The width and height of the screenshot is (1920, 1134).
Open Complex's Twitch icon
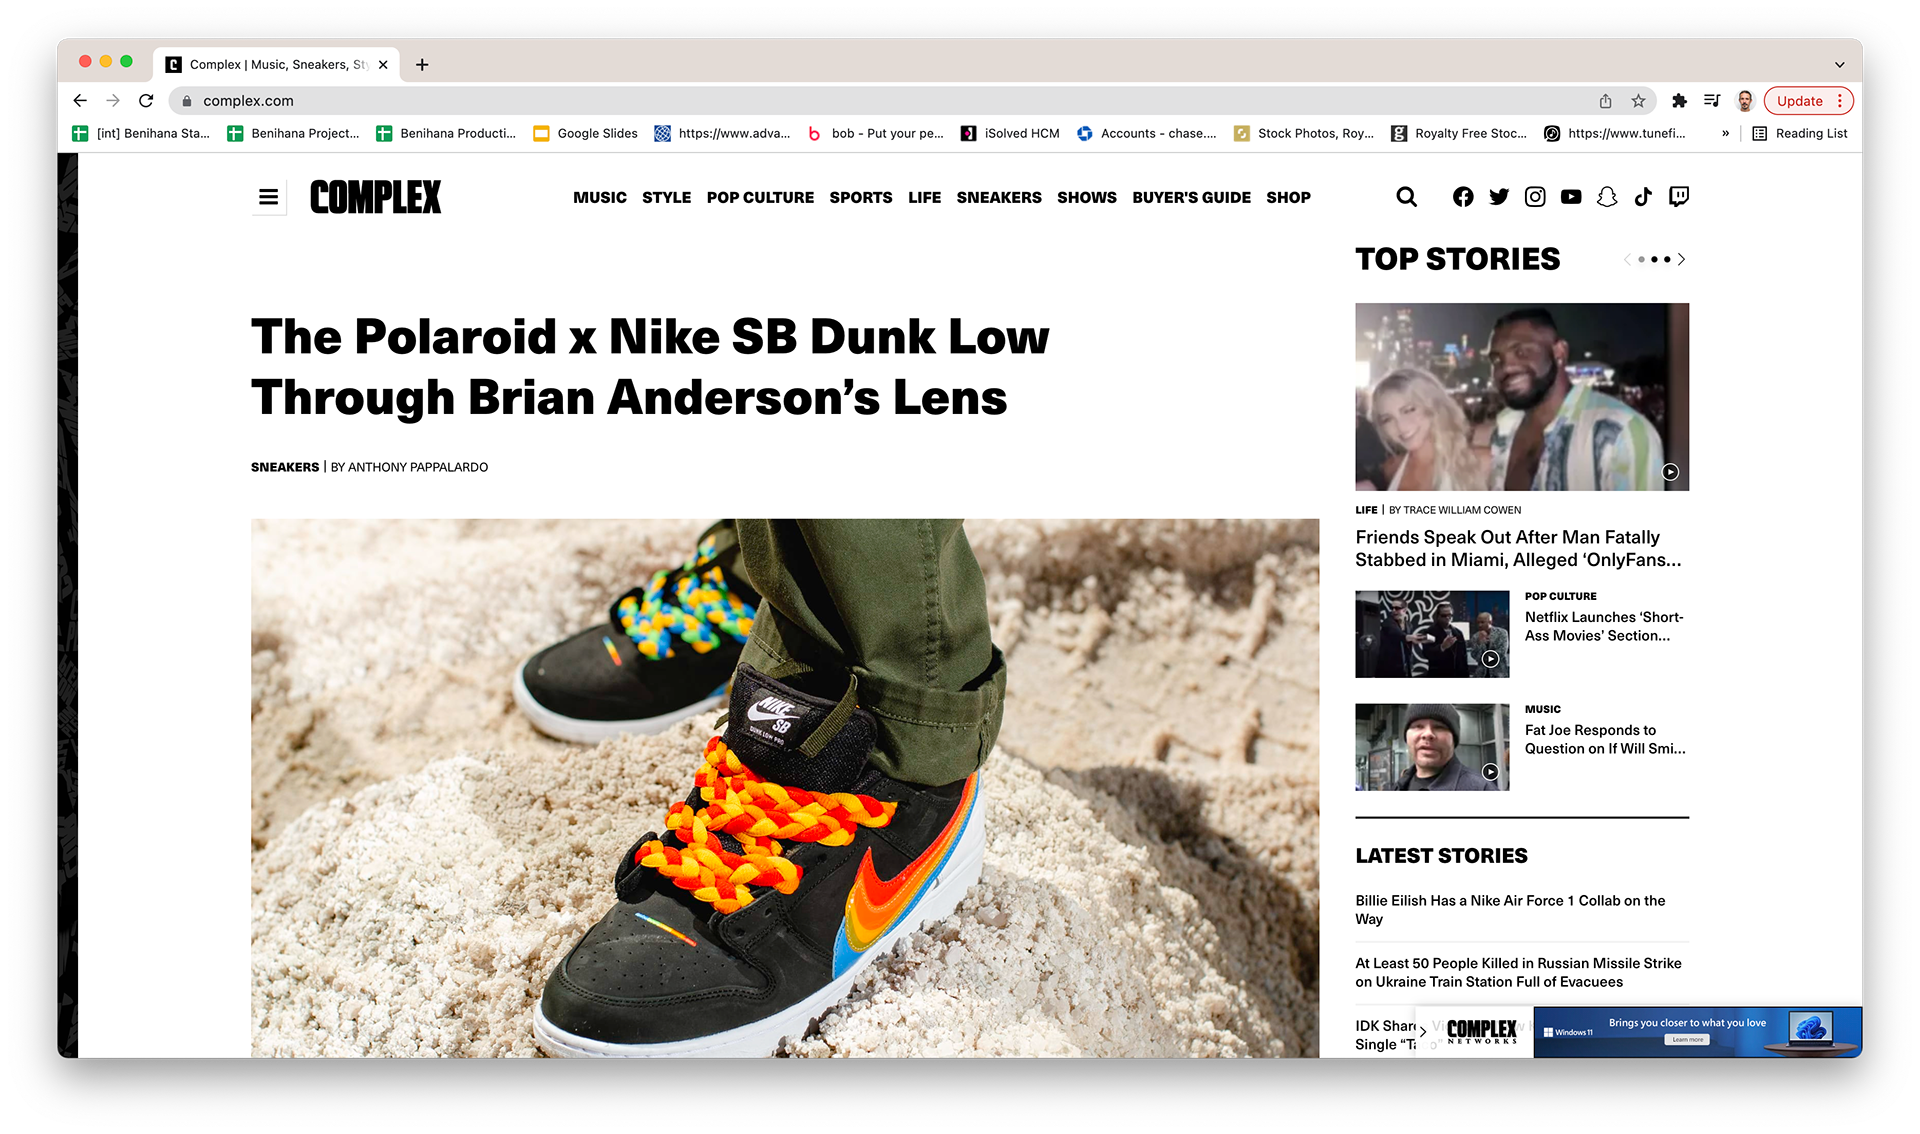(1679, 197)
